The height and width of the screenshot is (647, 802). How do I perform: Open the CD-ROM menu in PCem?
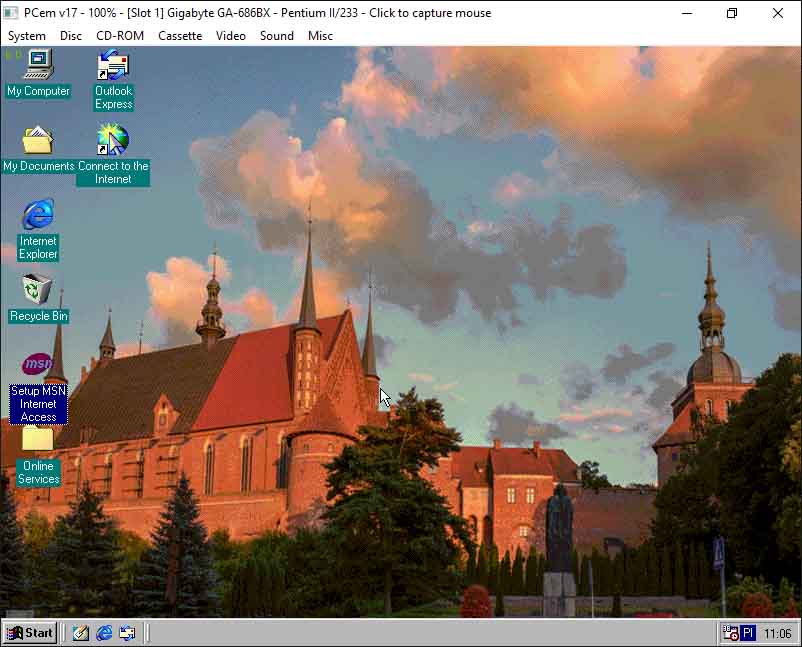point(120,36)
